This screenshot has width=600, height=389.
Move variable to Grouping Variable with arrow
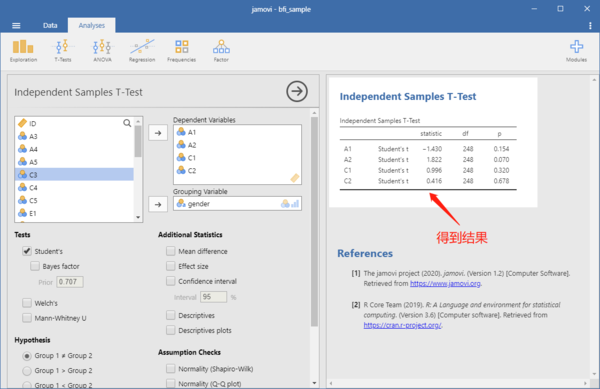pyautogui.click(x=158, y=204)
